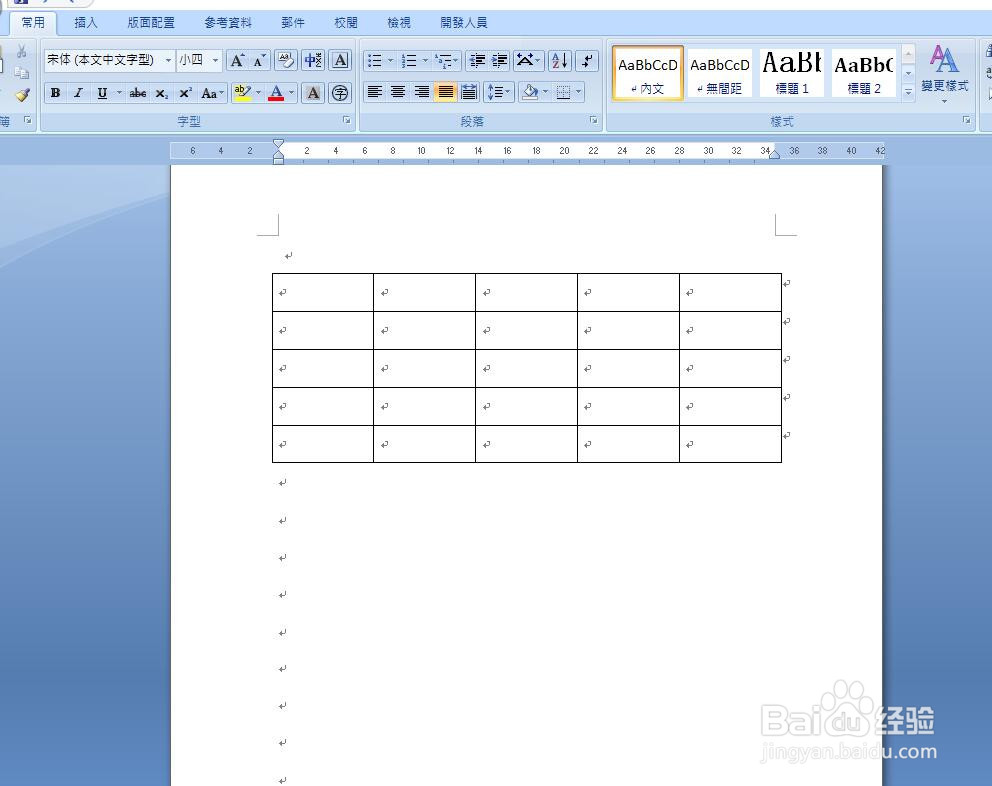Toggle Underline formatting
The image size is (992, 786).
[x=102, y=94]
